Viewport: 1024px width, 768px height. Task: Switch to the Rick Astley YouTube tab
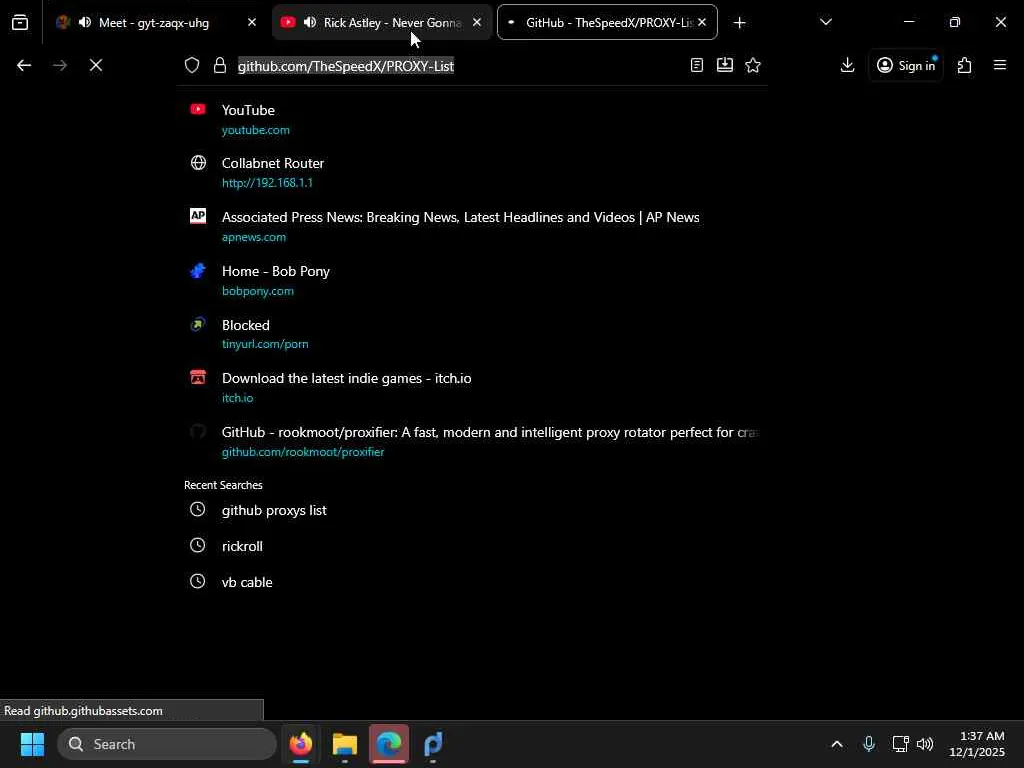pos(382,23)
